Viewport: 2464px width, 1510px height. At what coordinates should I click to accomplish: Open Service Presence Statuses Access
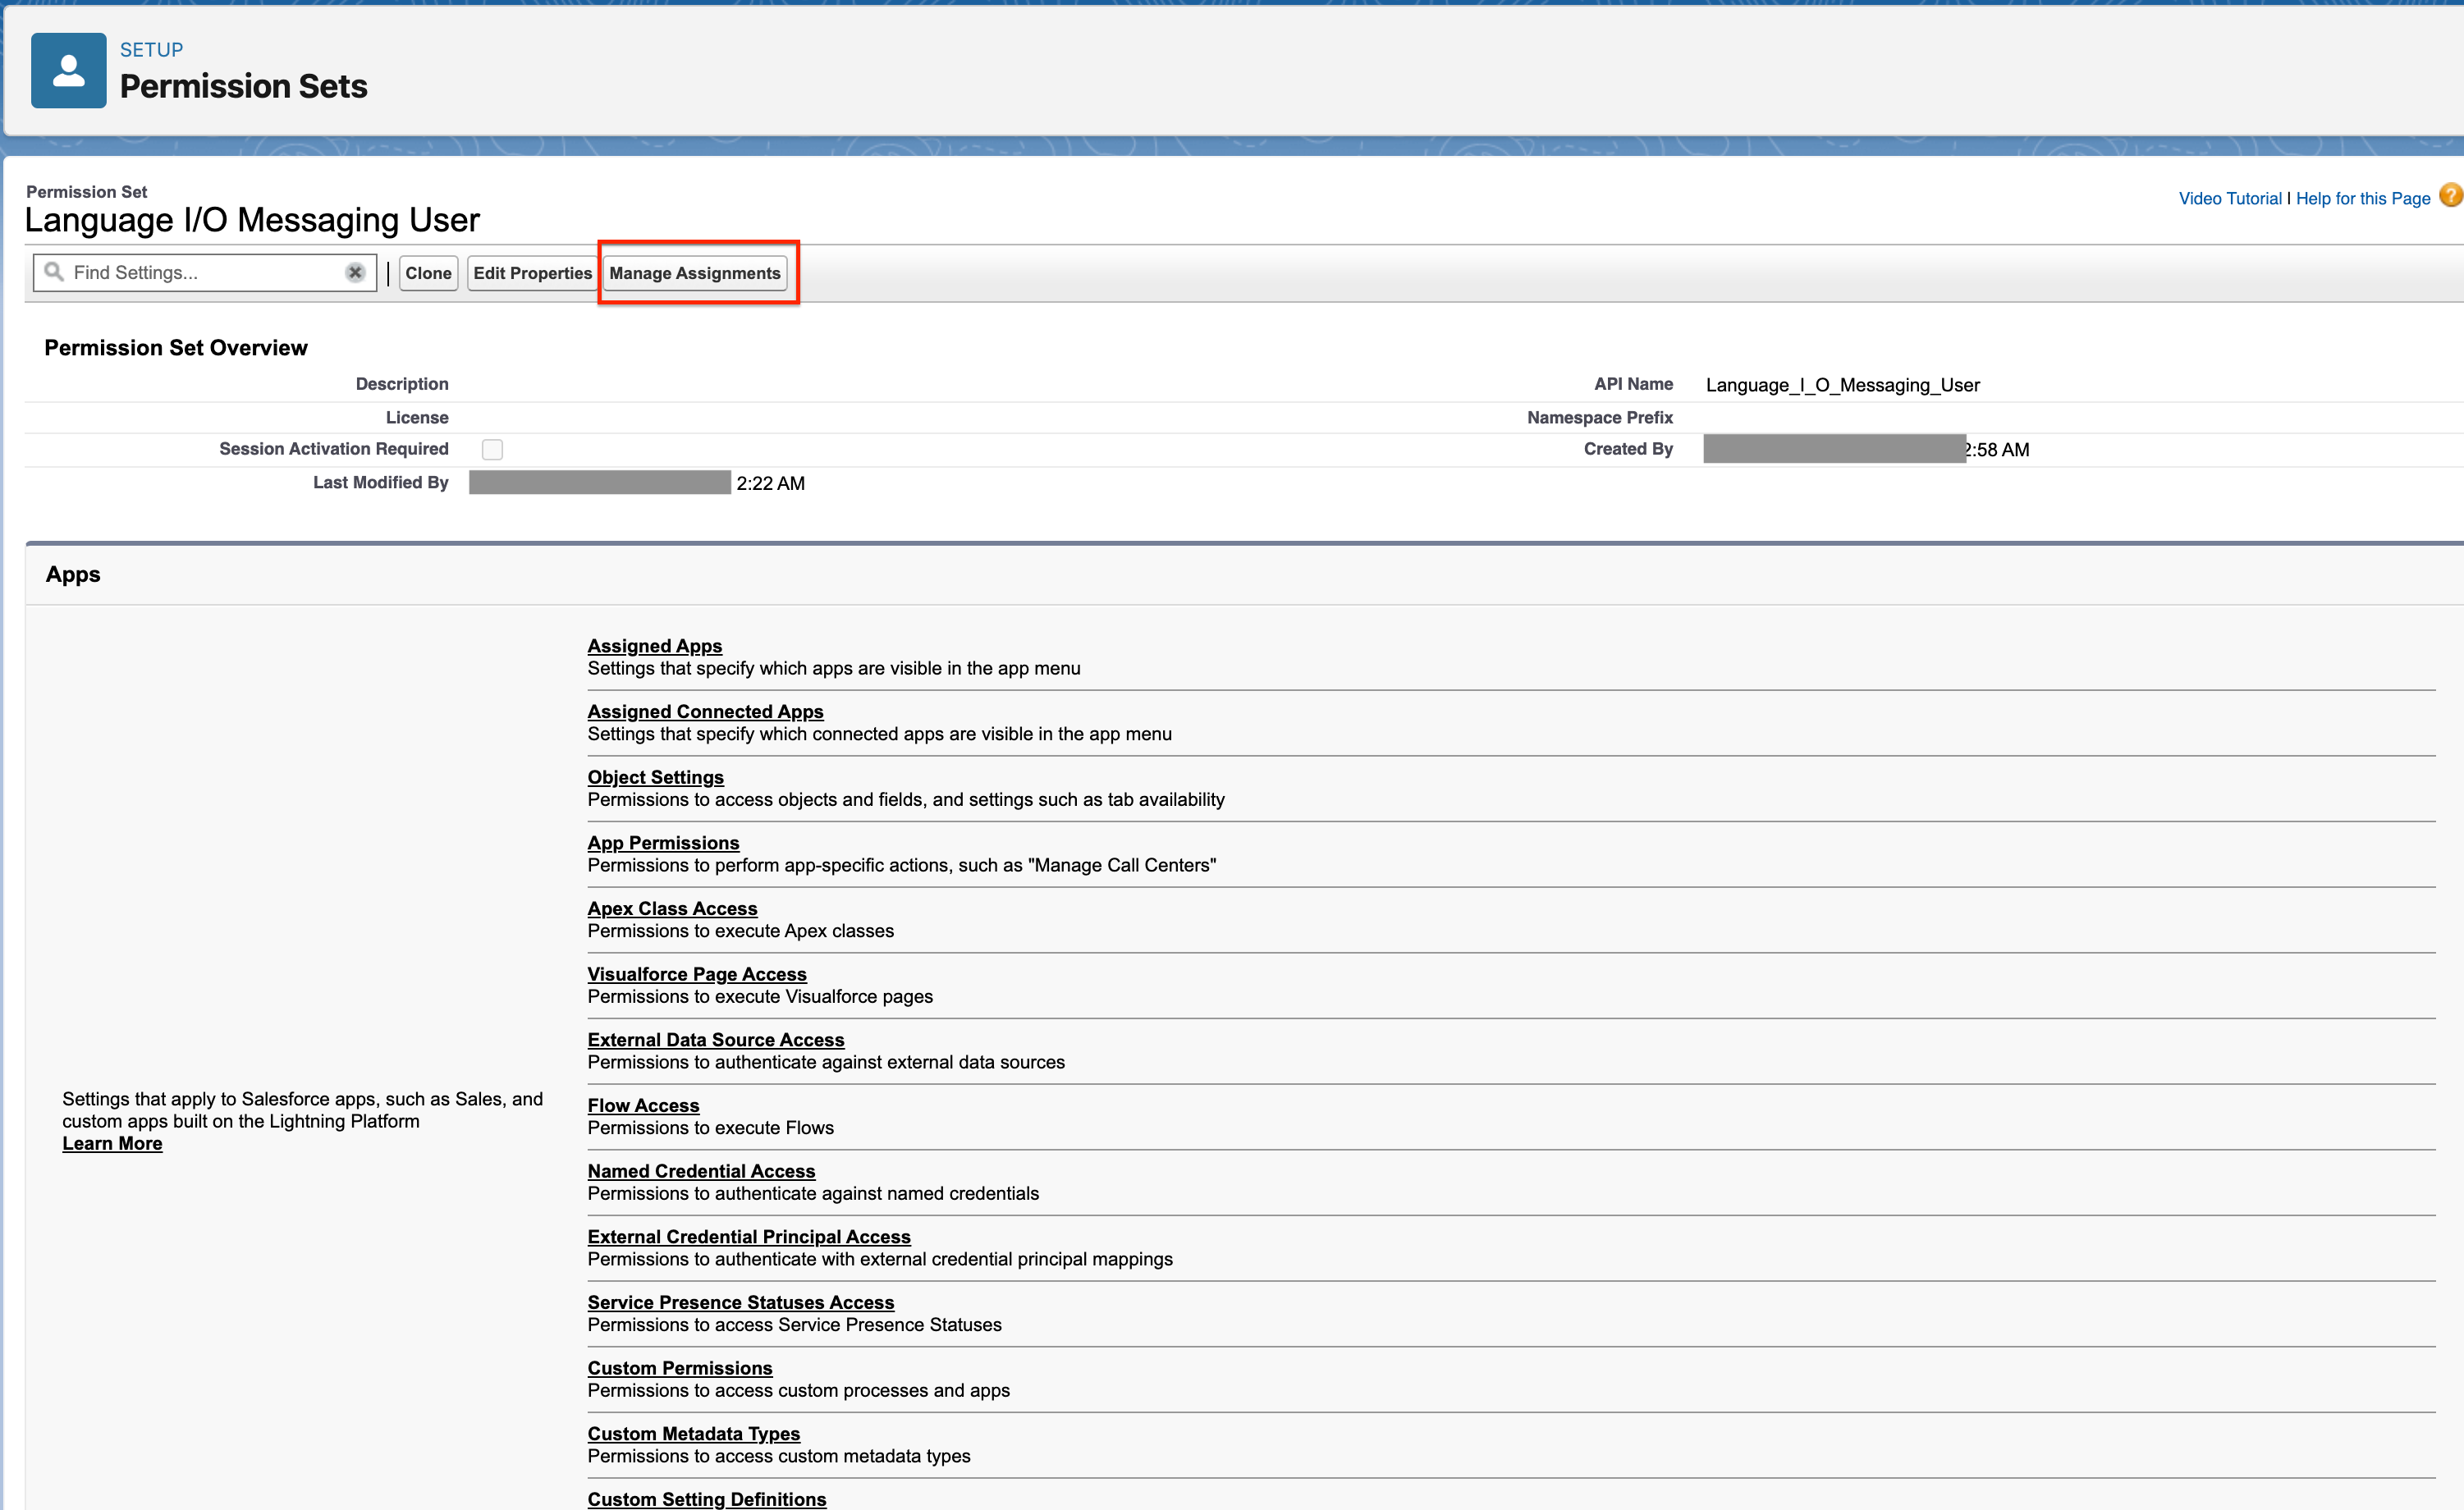(x=741, y=1302)
